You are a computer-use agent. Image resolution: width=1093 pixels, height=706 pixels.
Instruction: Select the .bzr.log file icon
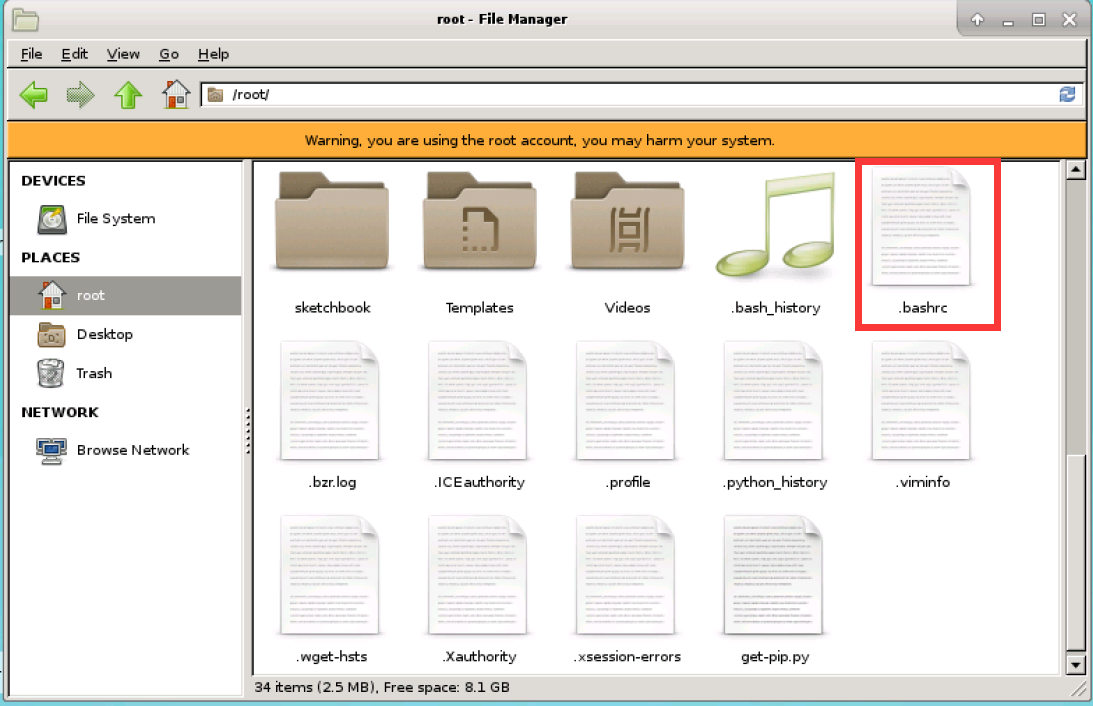tap(330, 401)
